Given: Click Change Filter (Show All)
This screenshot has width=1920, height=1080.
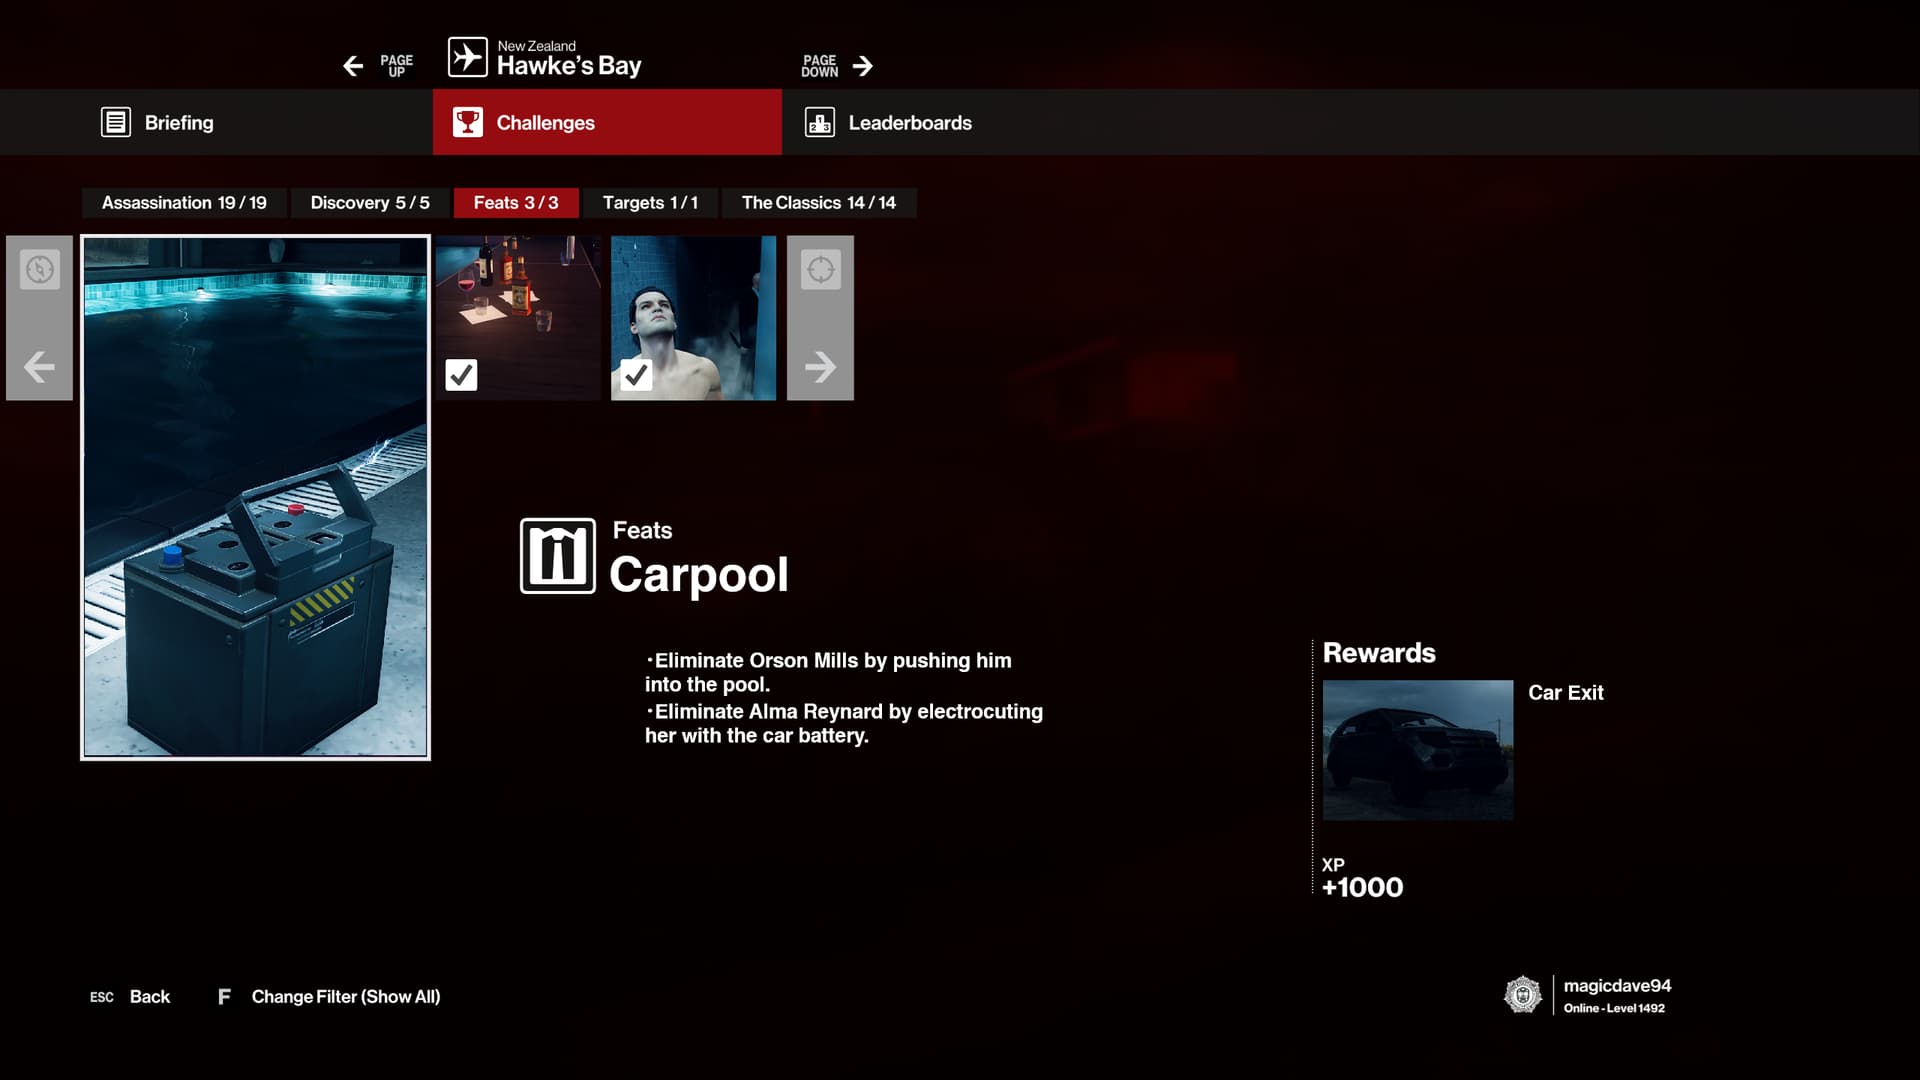Looking at the screenshot, I should click(345, 996).
